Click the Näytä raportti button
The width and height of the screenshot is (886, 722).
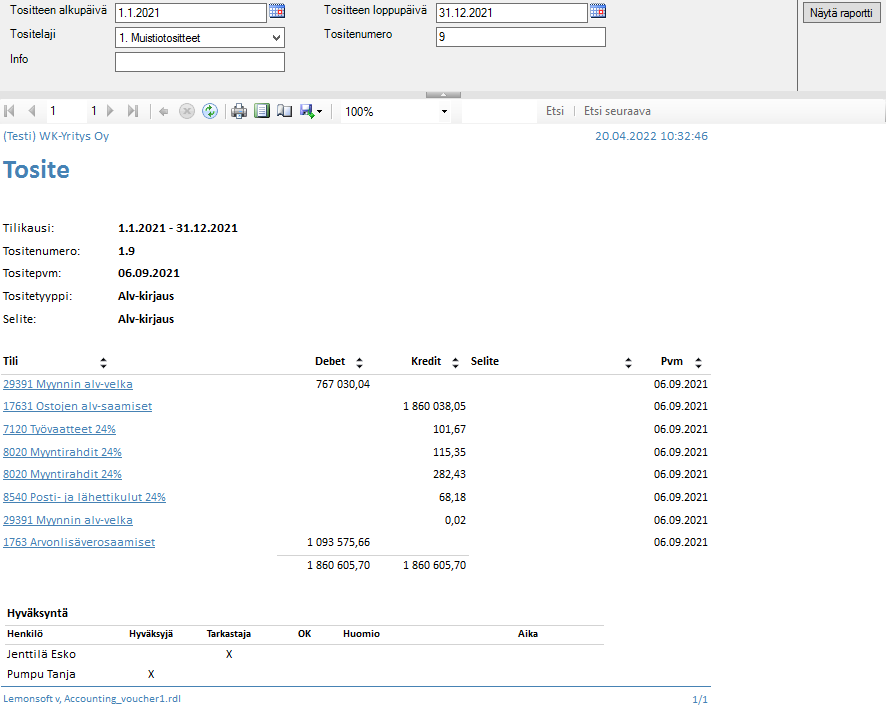840,13
